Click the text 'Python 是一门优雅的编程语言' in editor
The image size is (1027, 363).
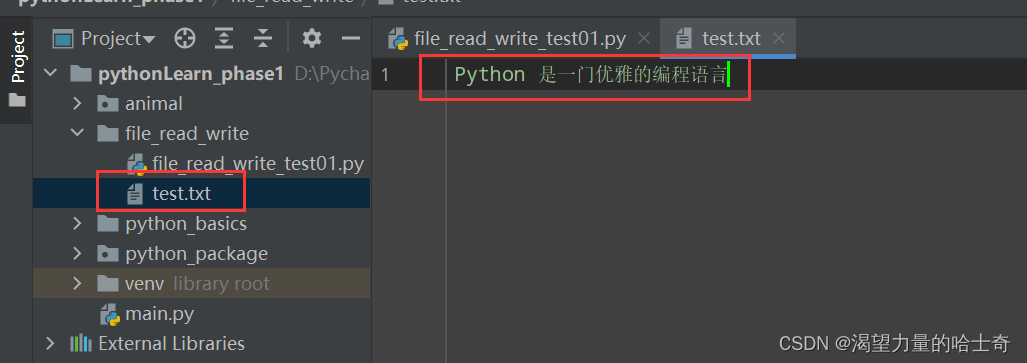[590, 75]
